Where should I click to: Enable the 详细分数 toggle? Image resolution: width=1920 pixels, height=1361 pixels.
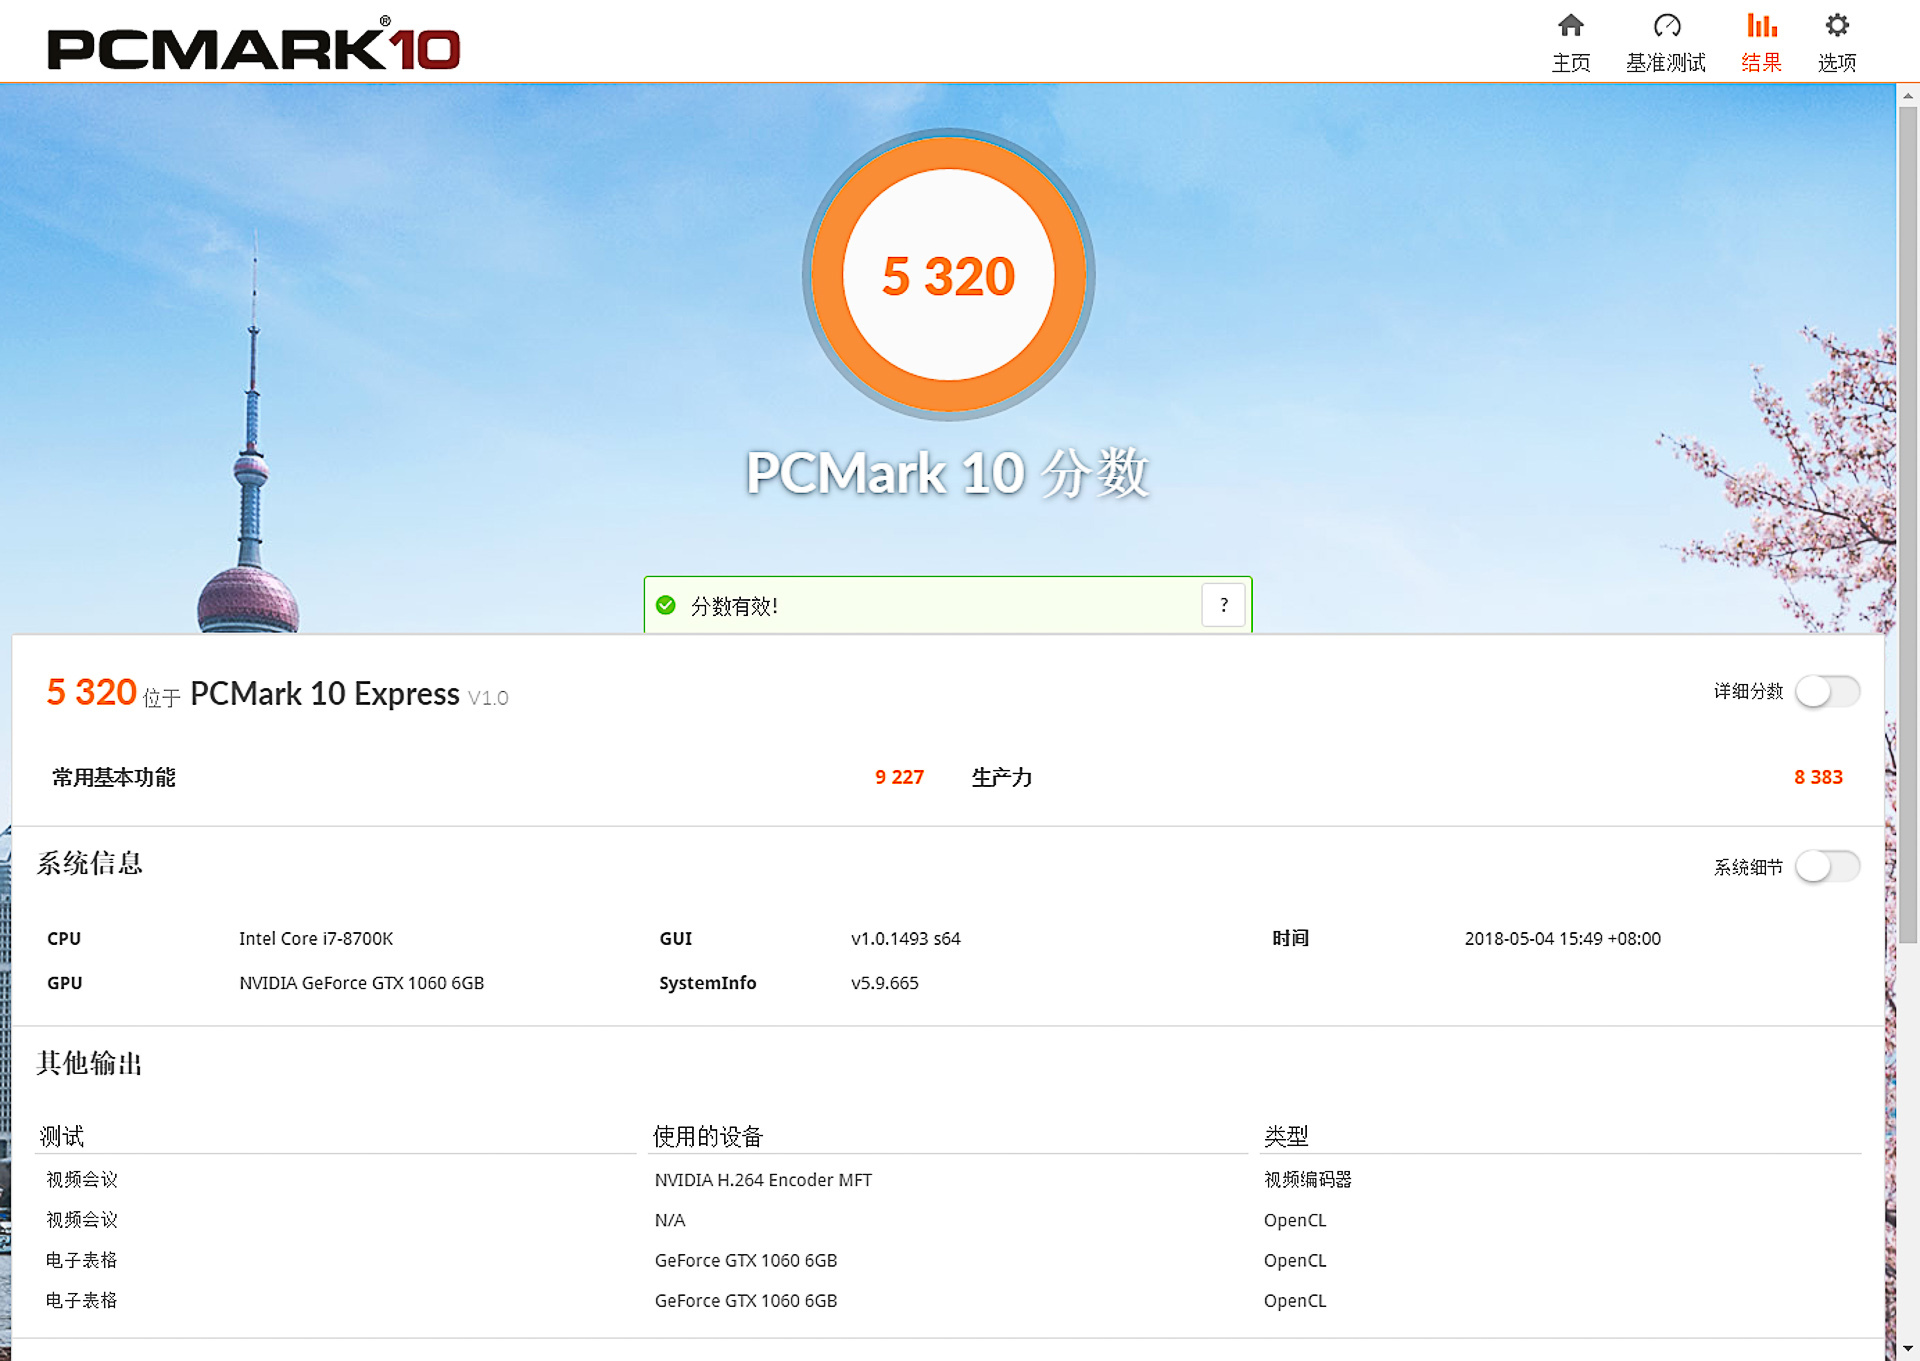tap(1829, 691)
